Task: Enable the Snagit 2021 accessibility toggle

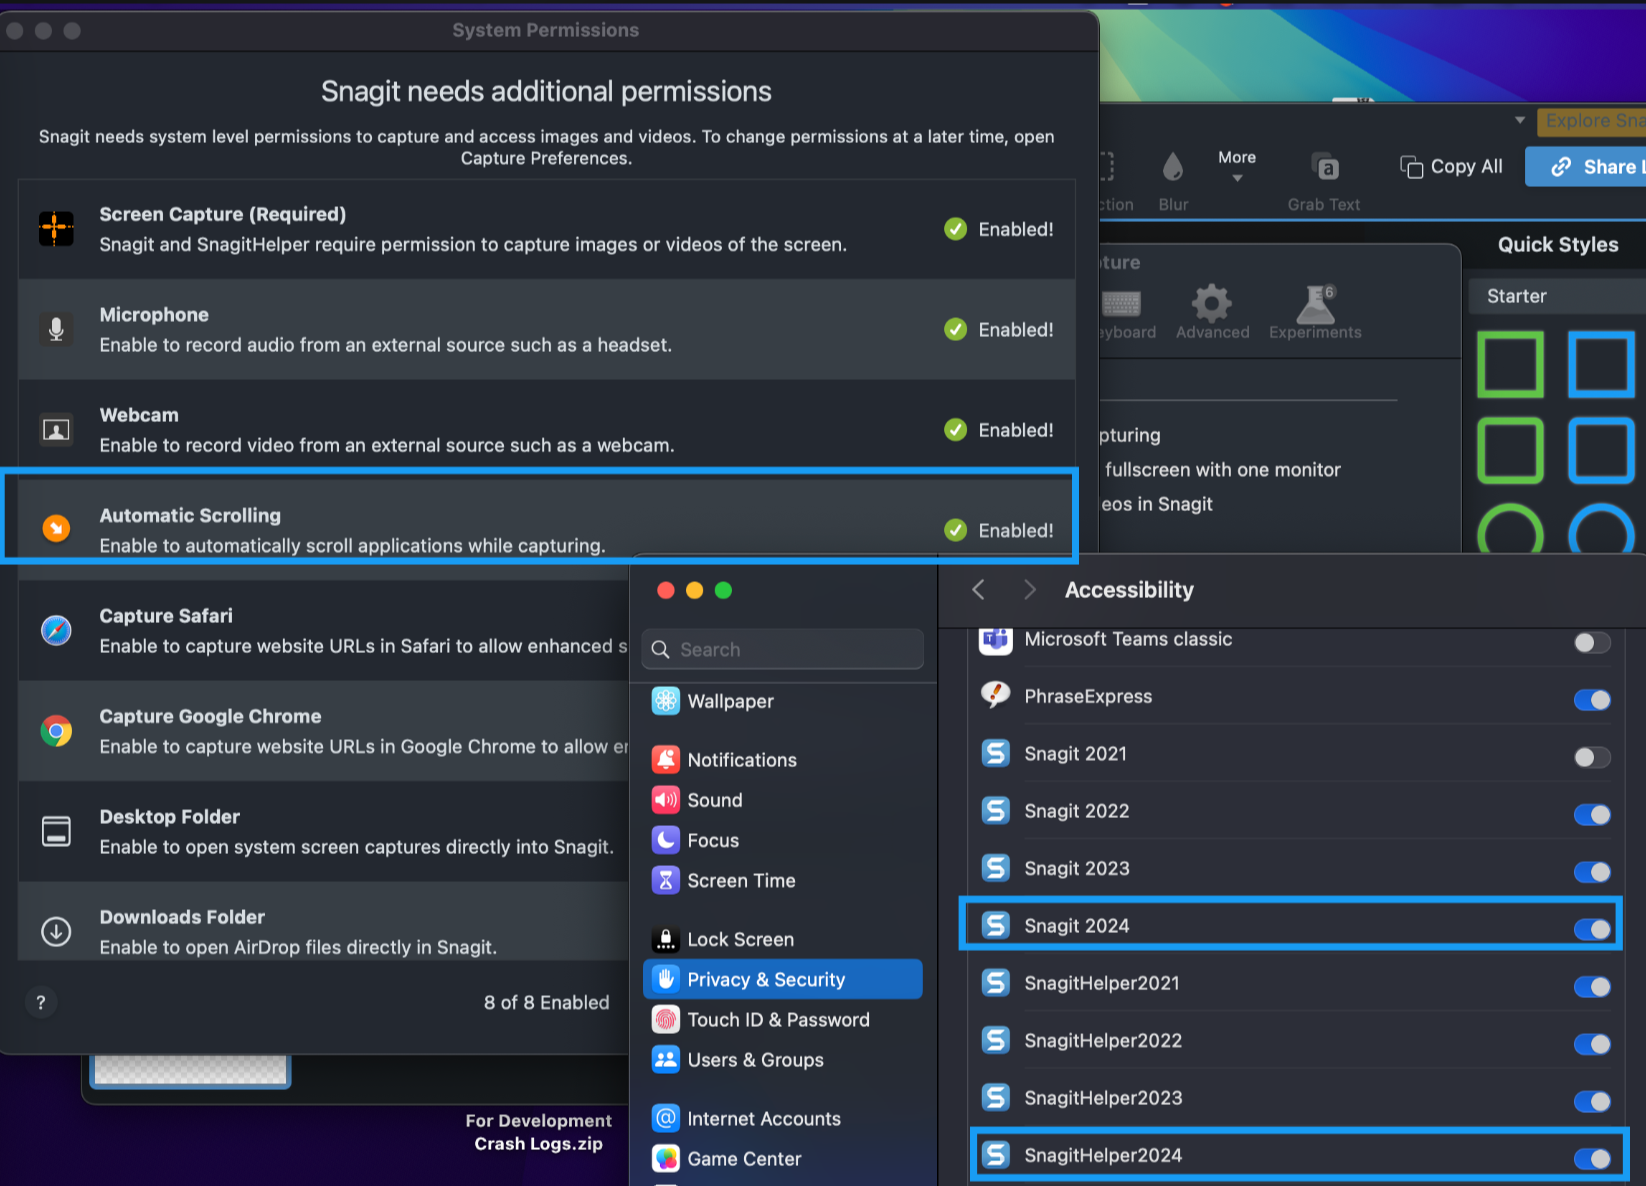Action: pyautogui.click(x=1591, y=757)
